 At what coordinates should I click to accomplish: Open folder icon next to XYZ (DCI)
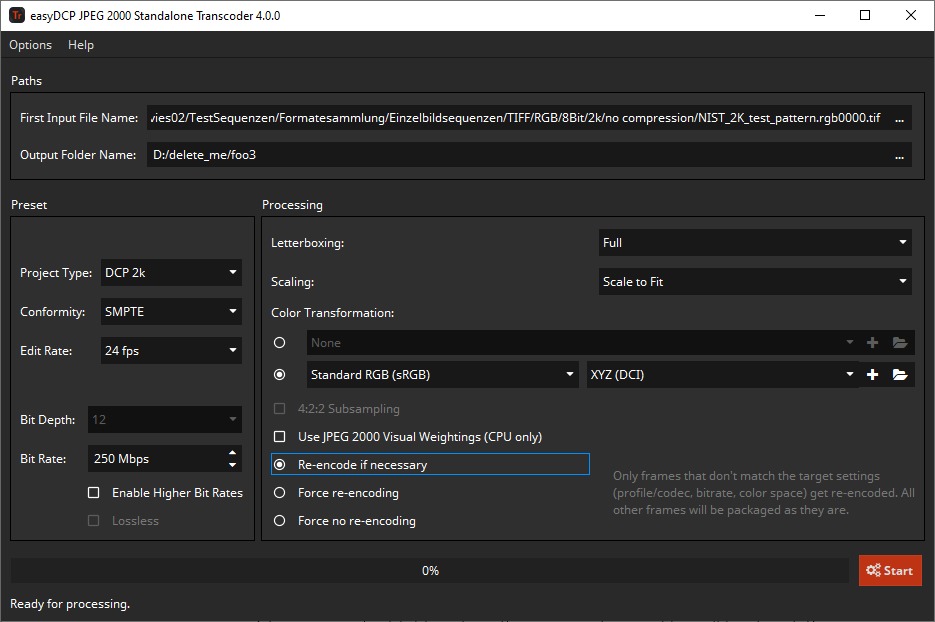coord(899,374)
